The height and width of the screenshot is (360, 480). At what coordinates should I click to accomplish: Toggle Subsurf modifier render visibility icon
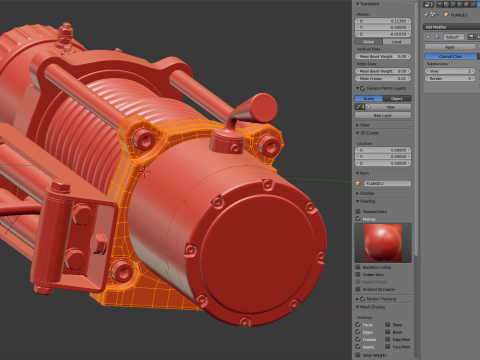pos(471,37)
